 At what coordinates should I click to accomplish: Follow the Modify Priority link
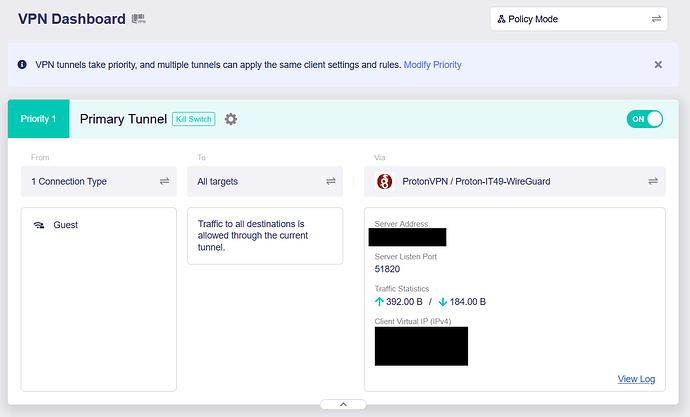click(x=432, y=65)
